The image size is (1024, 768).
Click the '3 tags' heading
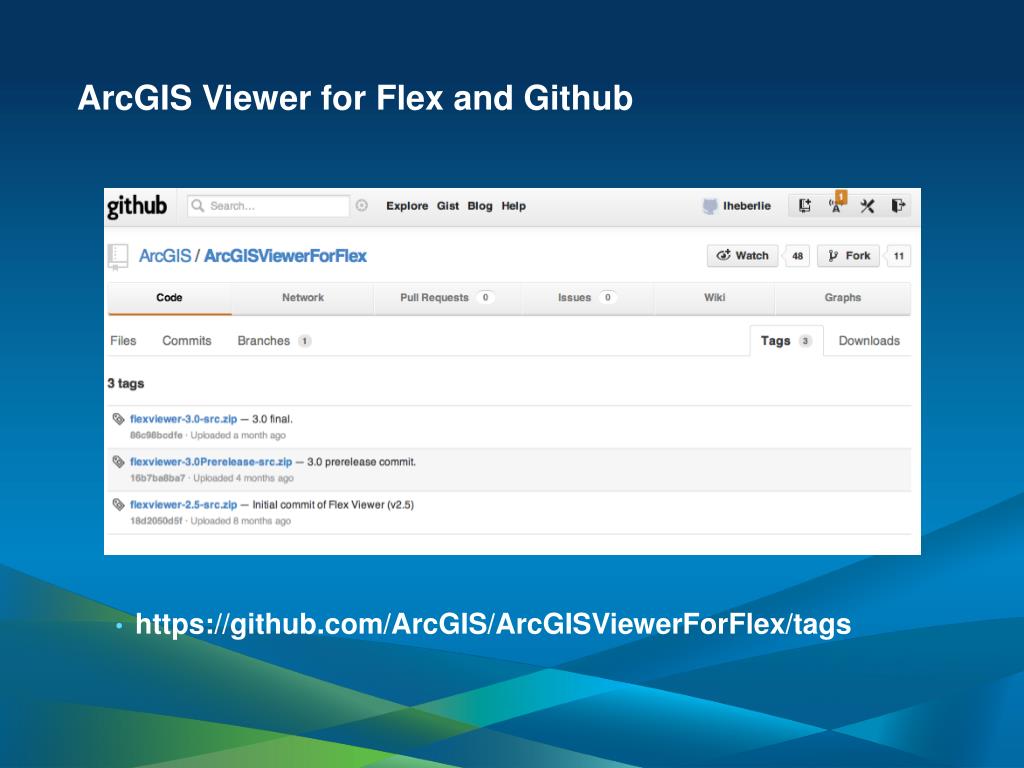click(125, 383)
